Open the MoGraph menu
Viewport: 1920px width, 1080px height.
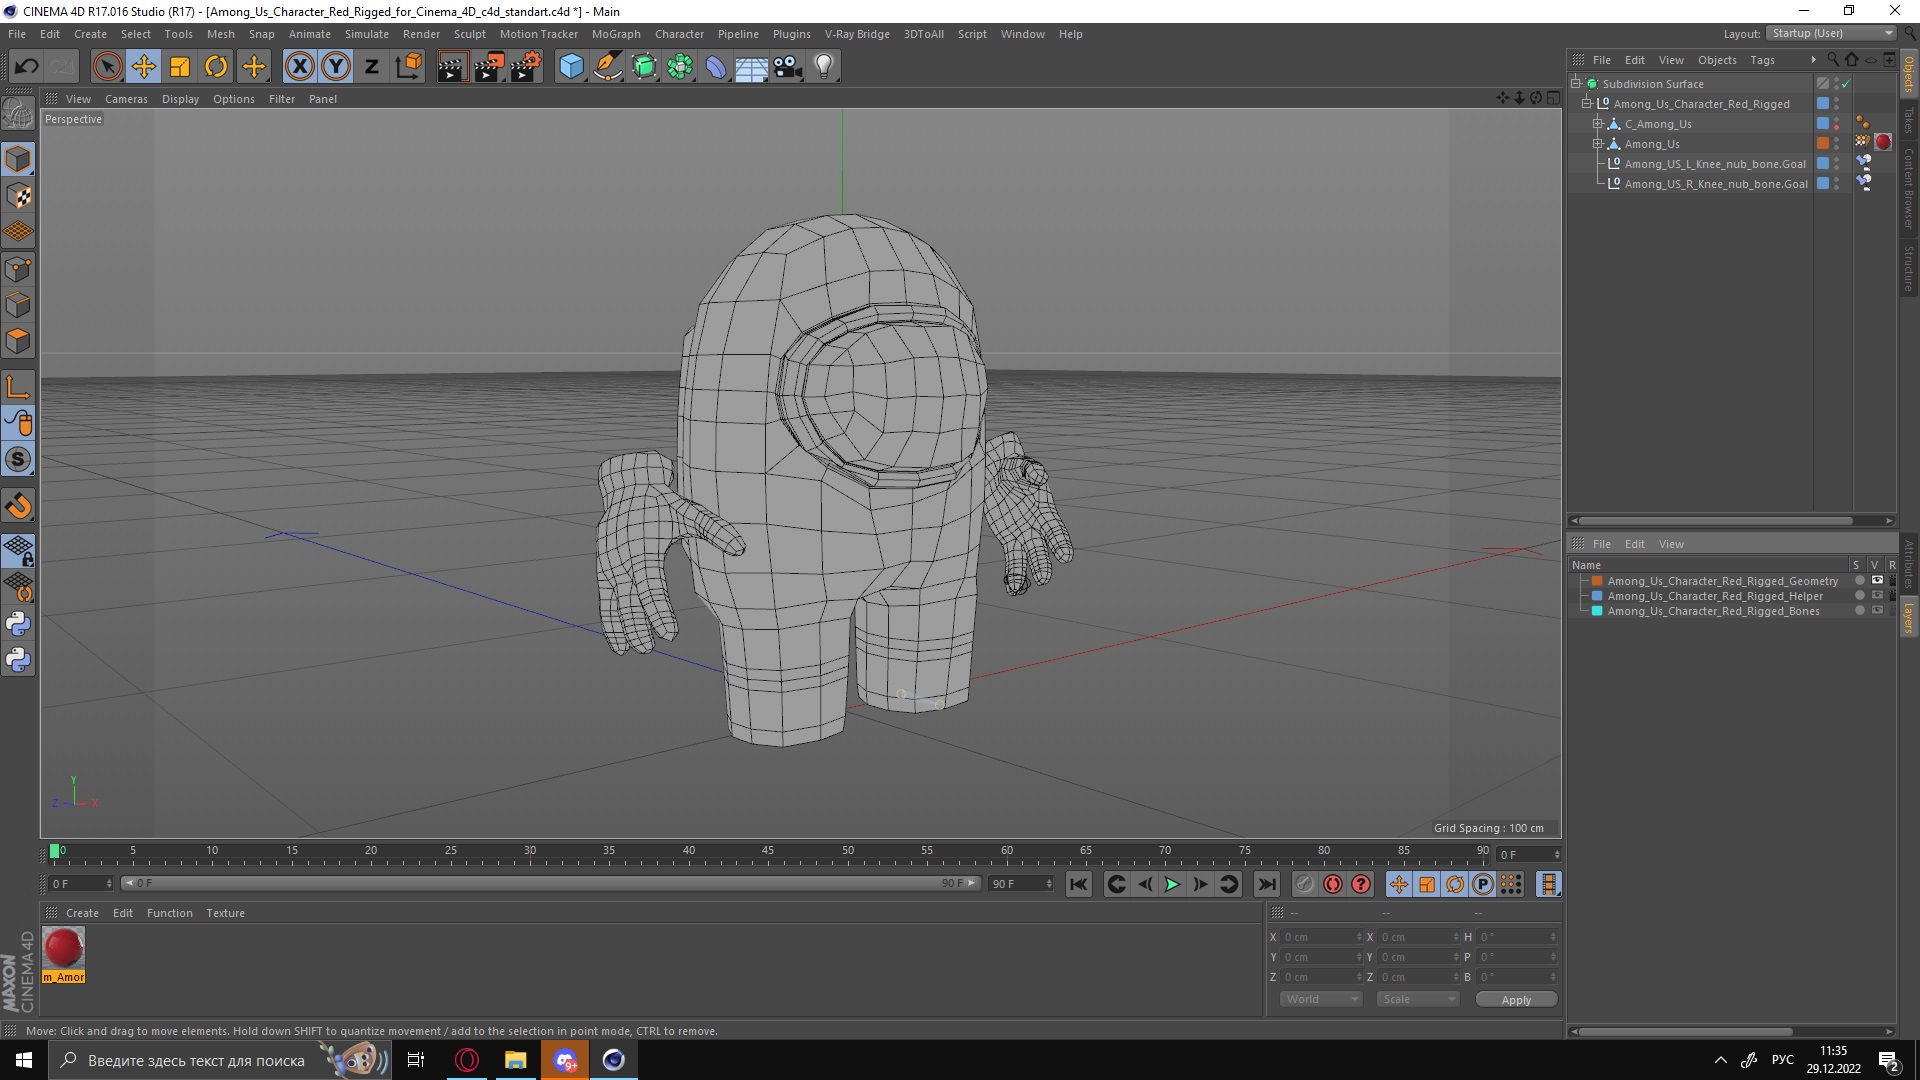tap(615, 34)
